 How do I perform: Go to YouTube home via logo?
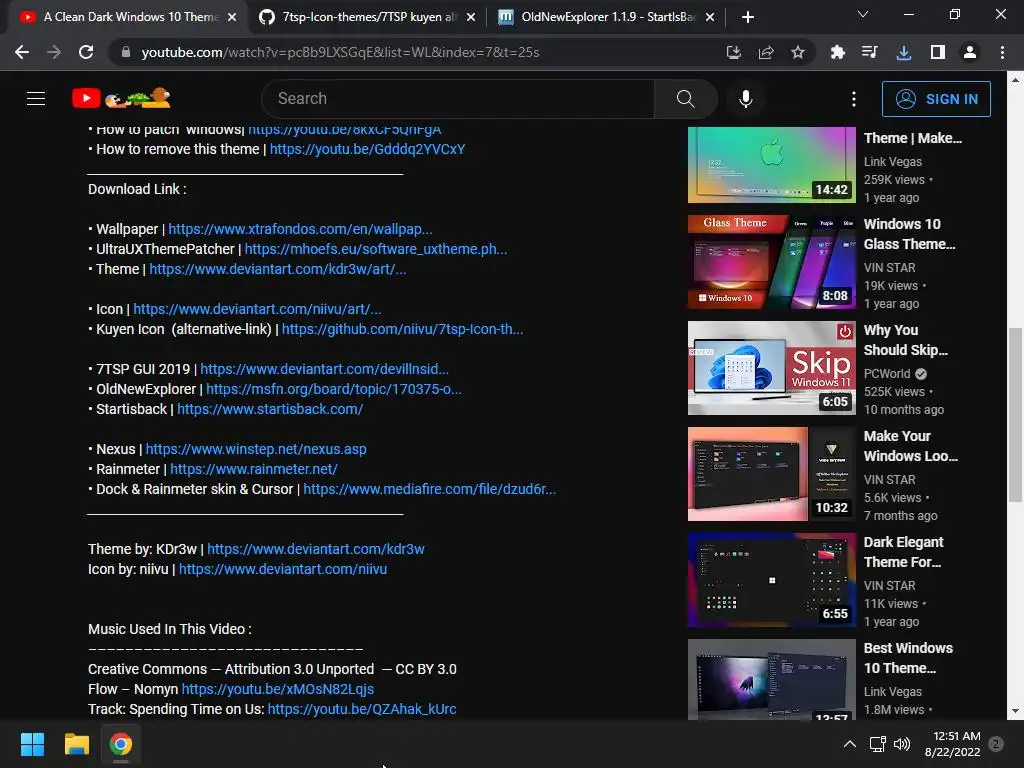click(121, 98)
